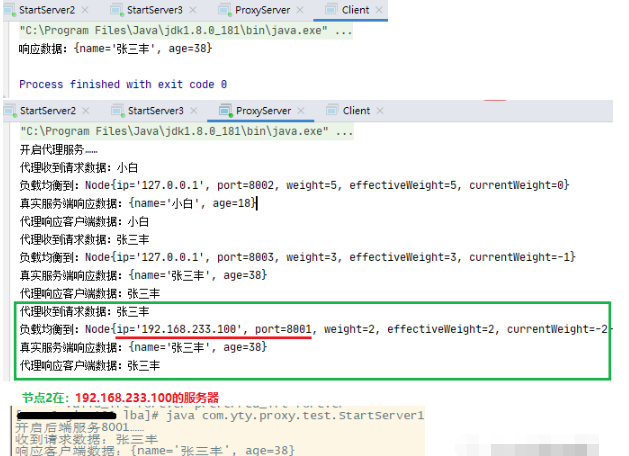Viewport: 629px width, 456px height.
Task: Select the active ProxyServer tab above the proxy log
Action: click(x=263, y=111)
